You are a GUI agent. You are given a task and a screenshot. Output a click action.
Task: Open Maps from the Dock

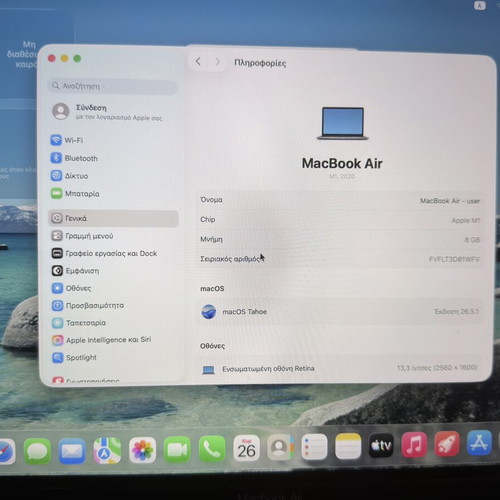[x=107, y=451]
